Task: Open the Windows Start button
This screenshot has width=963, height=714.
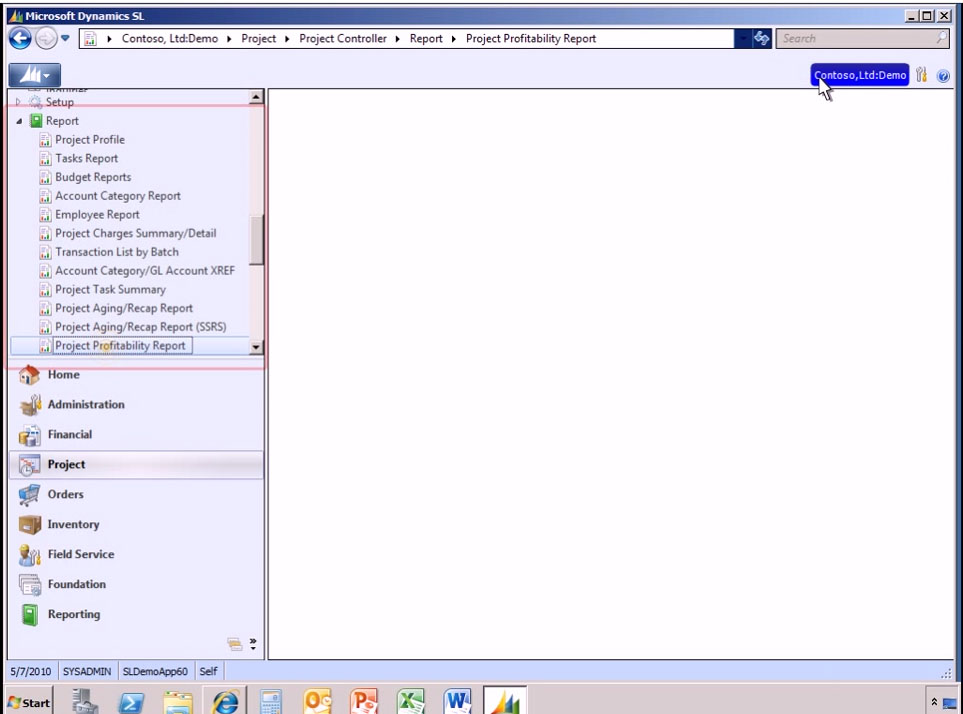Action: (x=29, y=702)
